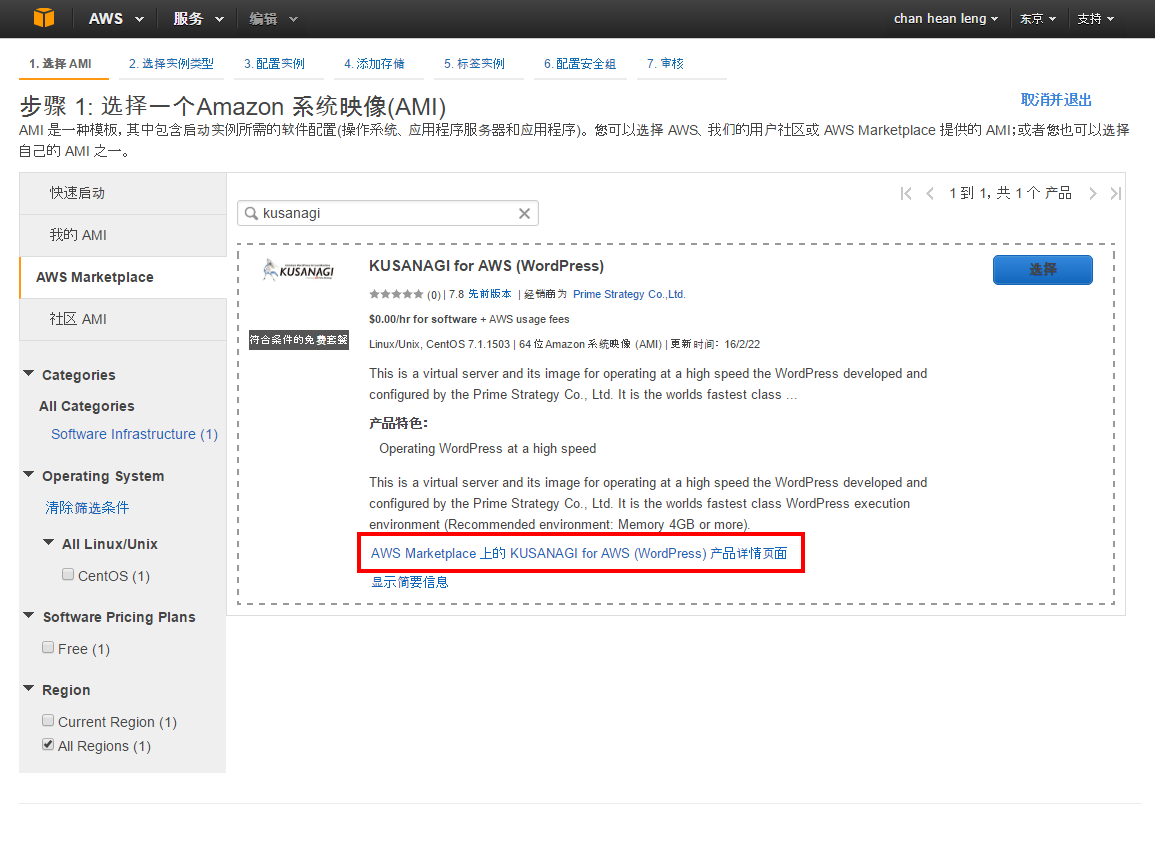Image resolution: width=1155 pixels, height=867 pixels.
Task: Click the 先前版本 link
Action: pyautogui.click(x=490, y=294)
